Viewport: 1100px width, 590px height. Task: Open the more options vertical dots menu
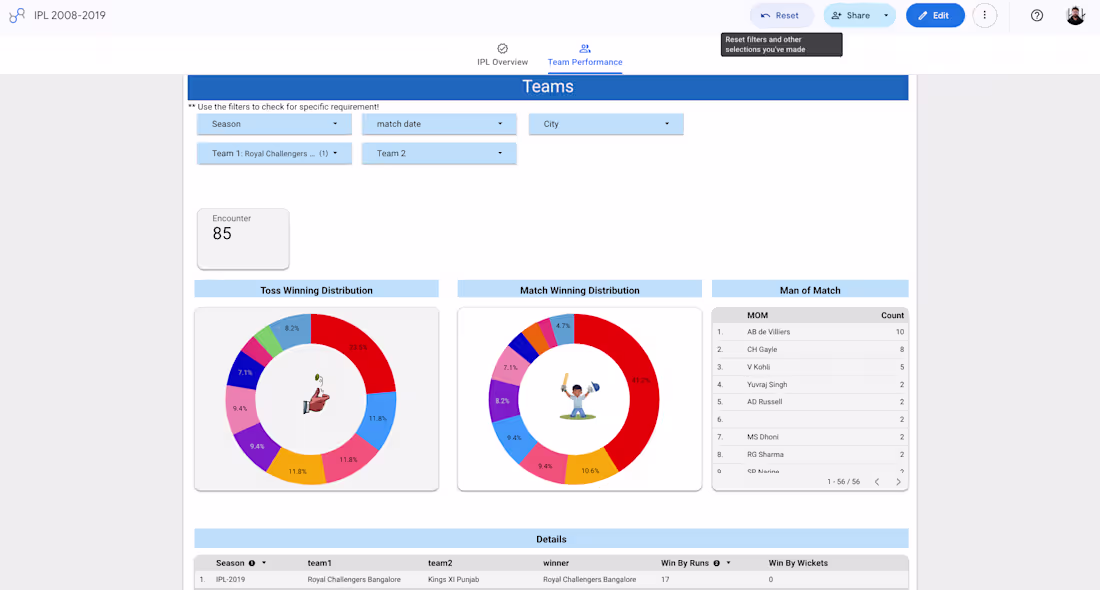pyautogui.click(x=984, y=15)
